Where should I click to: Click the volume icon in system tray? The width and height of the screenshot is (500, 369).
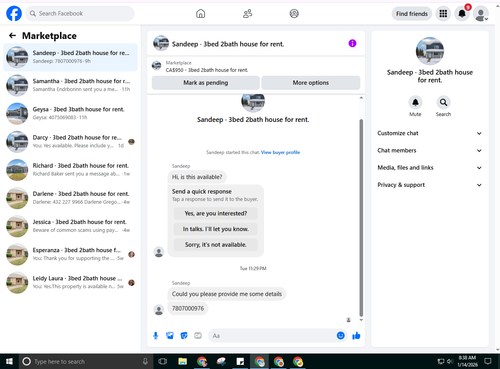pos(450,361)
